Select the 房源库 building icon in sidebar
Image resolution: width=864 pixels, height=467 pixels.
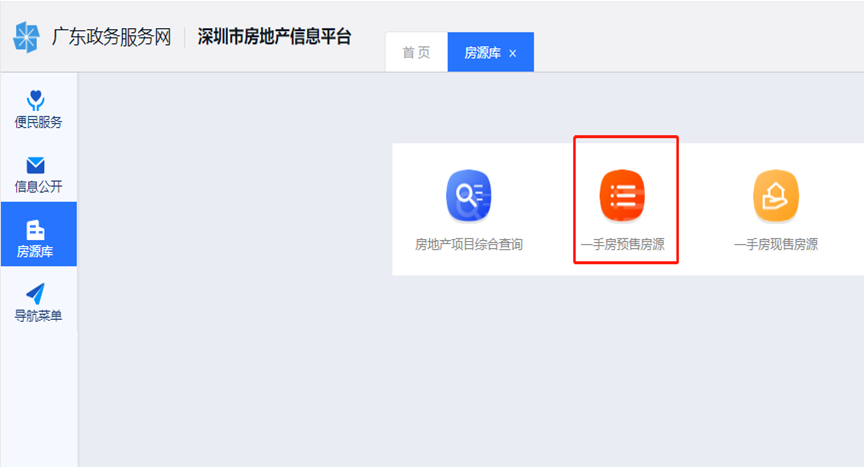(35, 230)
